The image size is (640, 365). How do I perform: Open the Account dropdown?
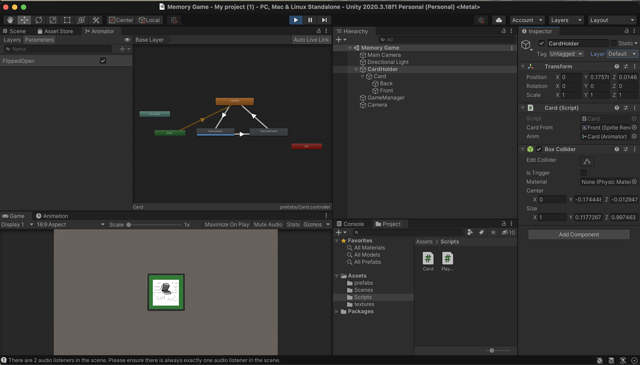click(527, 20)
